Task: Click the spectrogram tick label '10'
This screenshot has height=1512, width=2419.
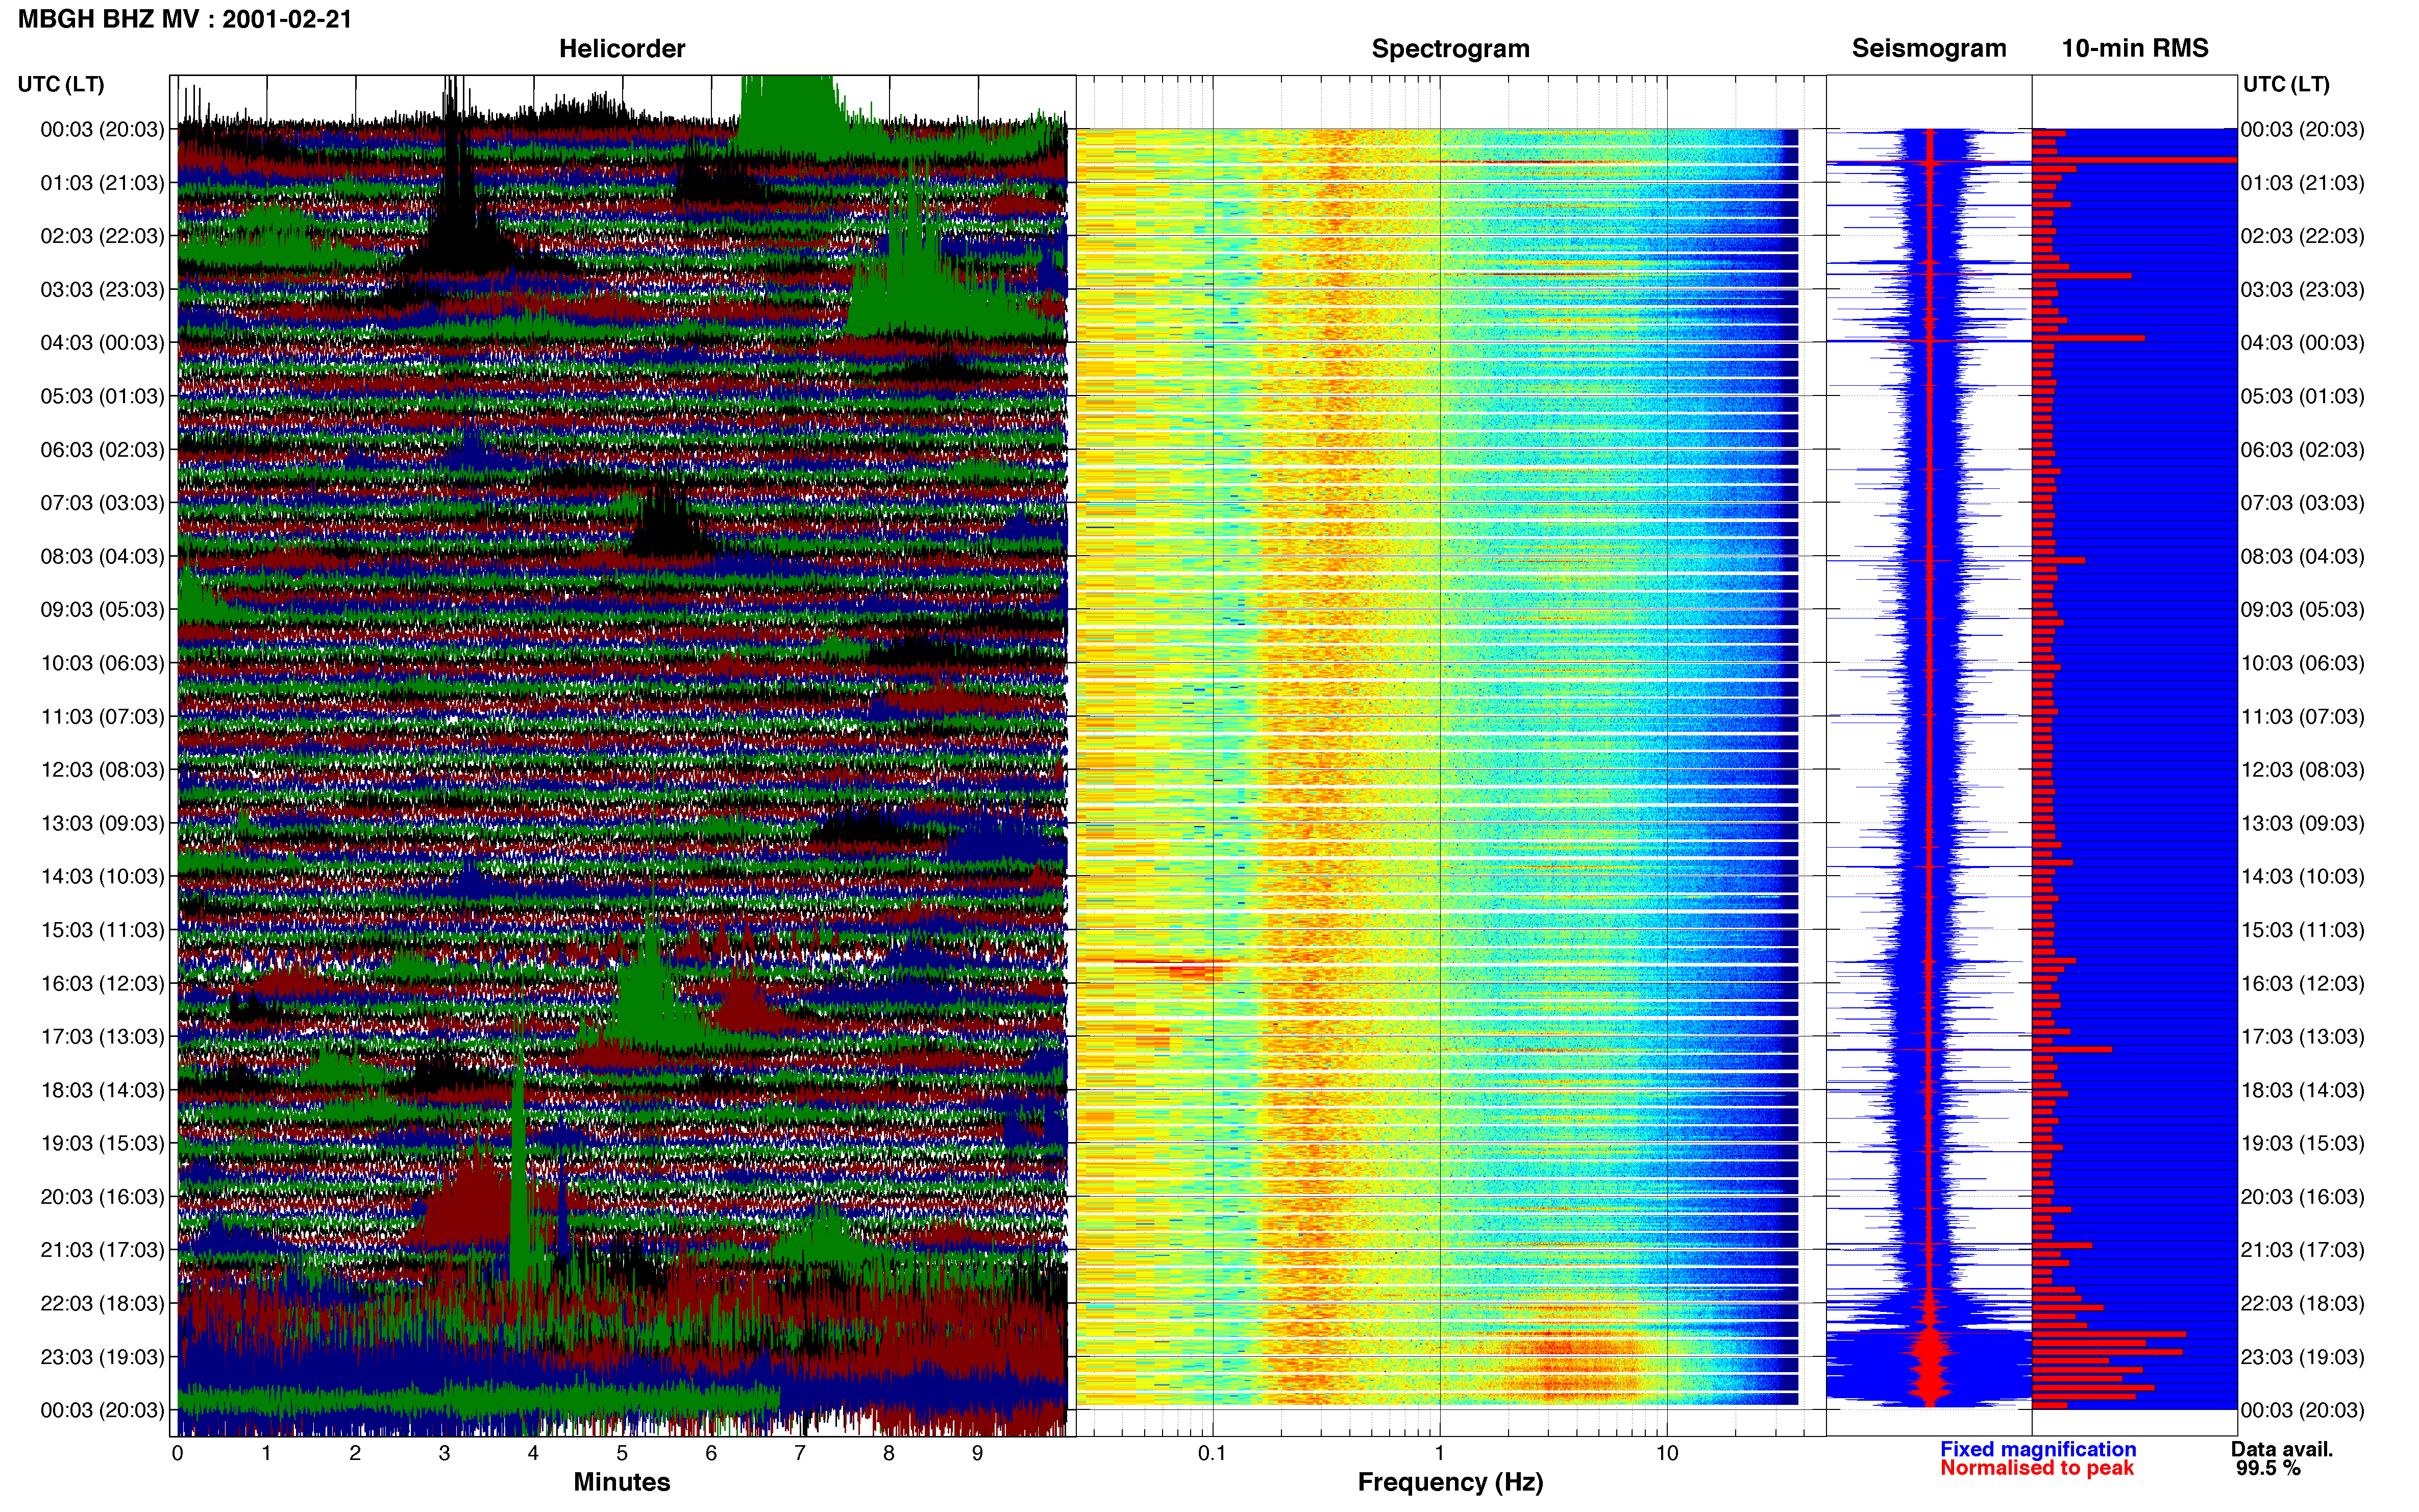Action: click(1666, 1453)
